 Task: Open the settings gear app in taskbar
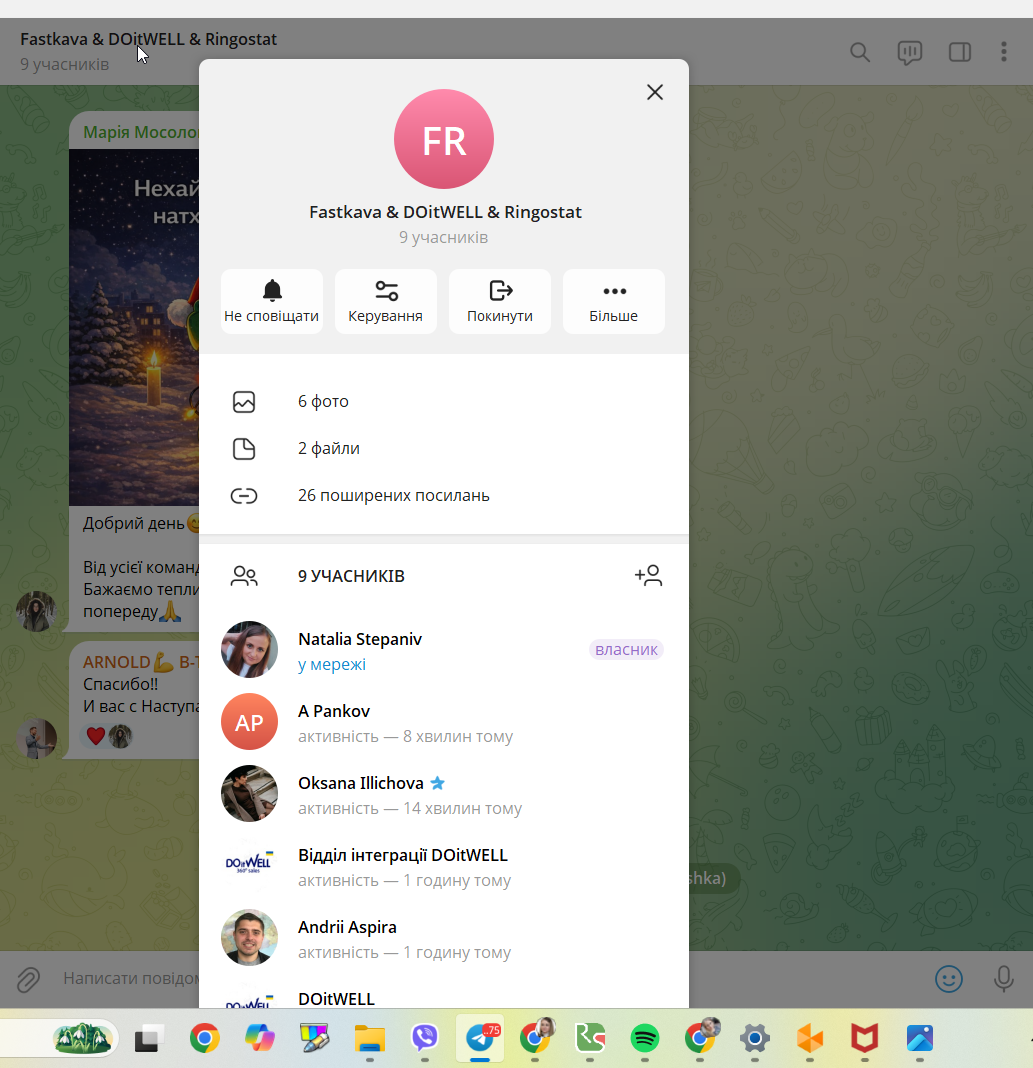click(754, 1038)
